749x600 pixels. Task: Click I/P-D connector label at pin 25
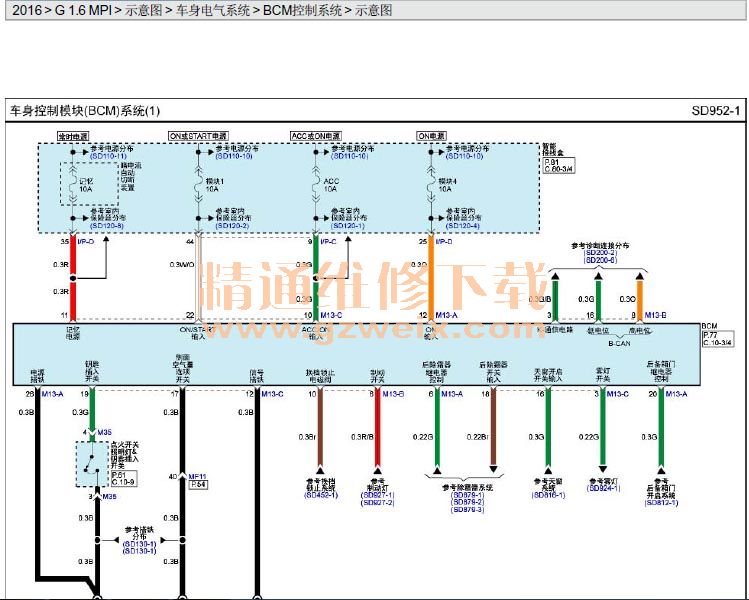click(444, 242)
